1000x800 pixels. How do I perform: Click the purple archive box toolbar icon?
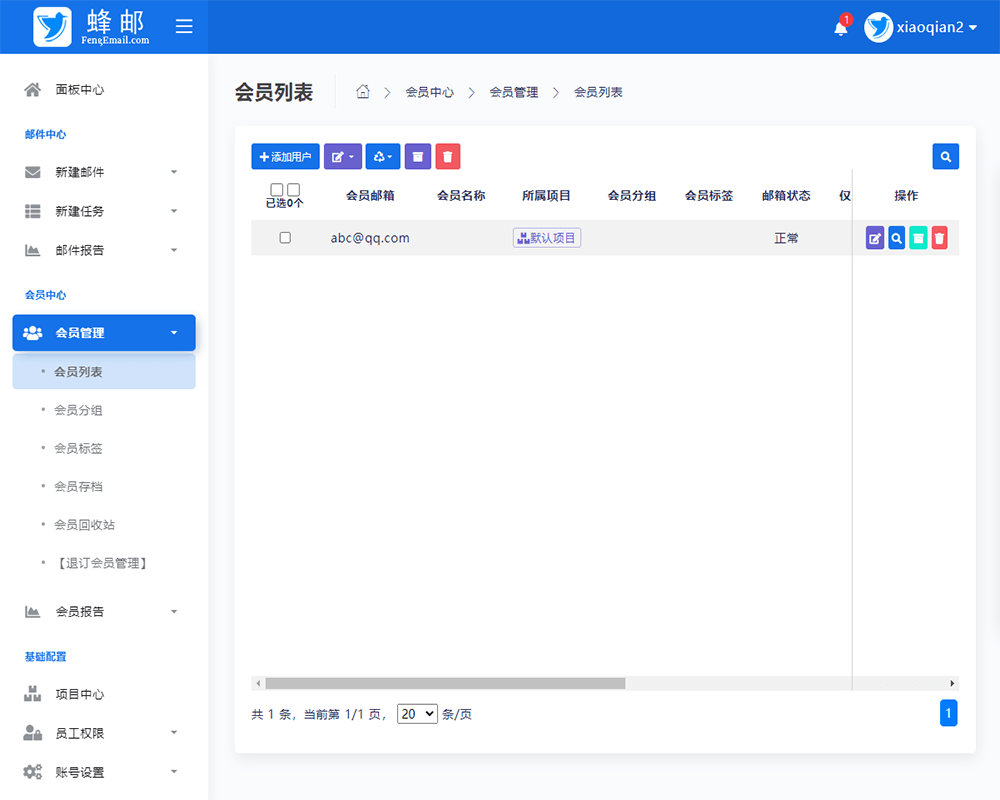click(417, 156)
